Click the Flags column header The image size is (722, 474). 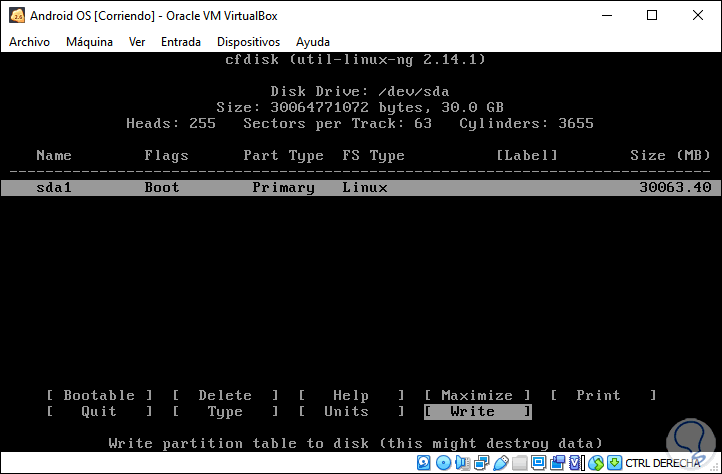pos(166,156)
